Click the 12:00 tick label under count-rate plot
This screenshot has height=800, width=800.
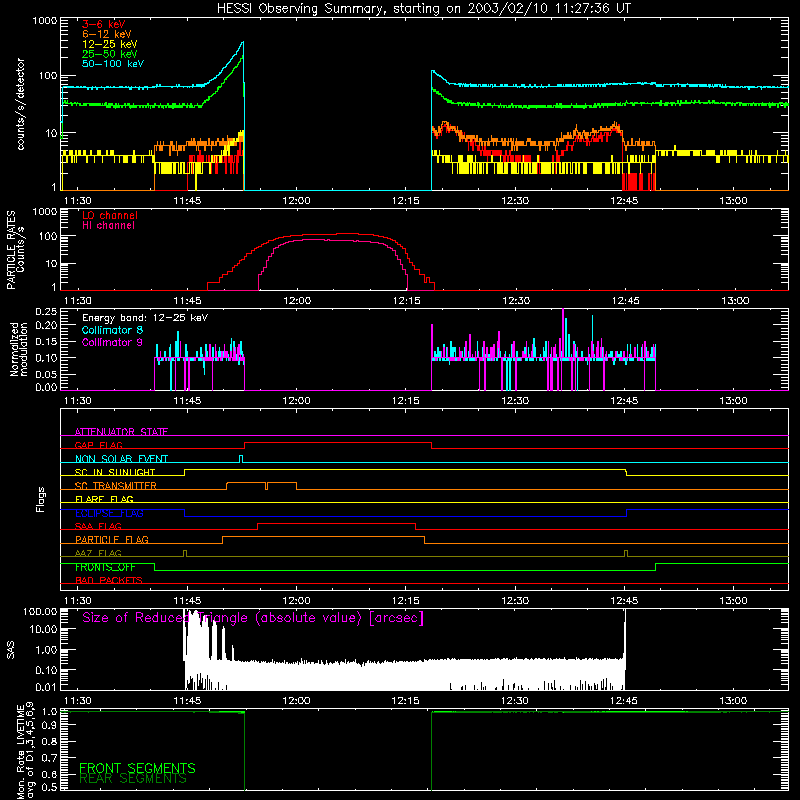point(296,201)
